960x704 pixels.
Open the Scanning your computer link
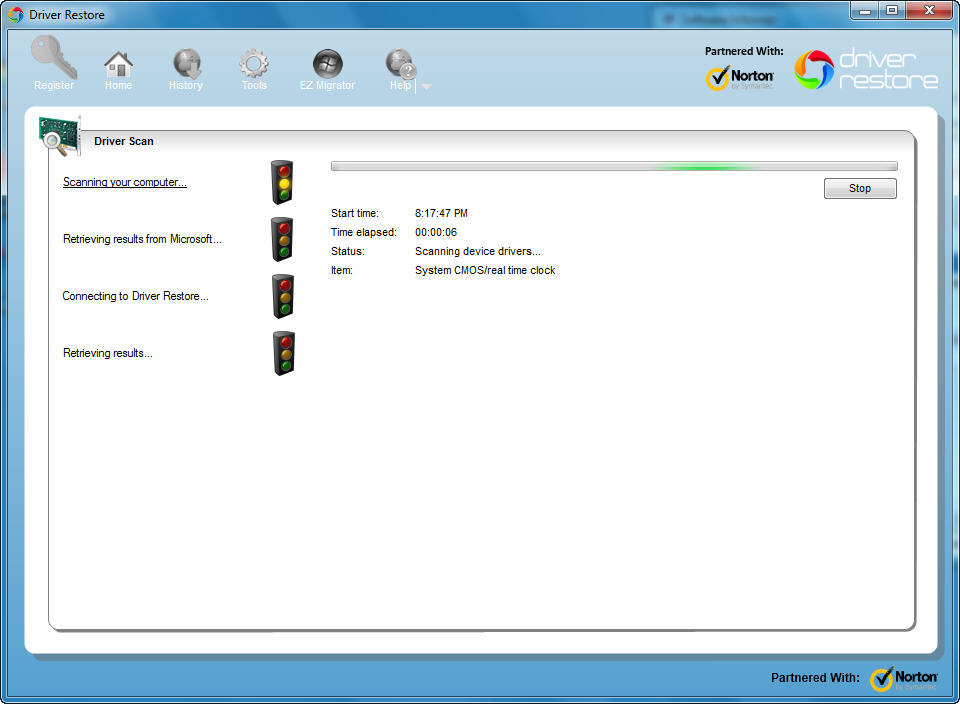tap(124, 182)
